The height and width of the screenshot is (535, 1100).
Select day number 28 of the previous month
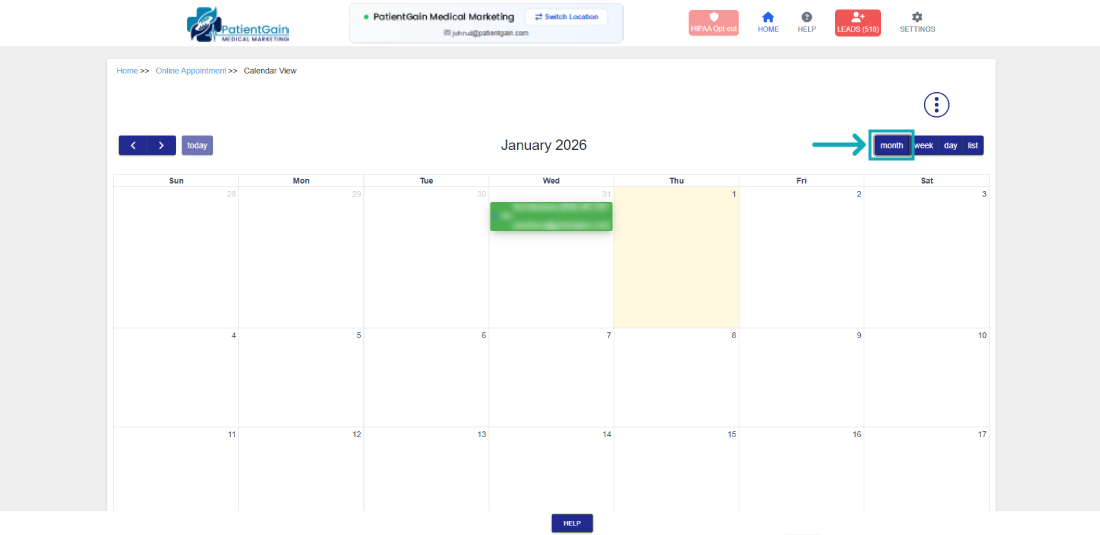click(x=232, y=194)
